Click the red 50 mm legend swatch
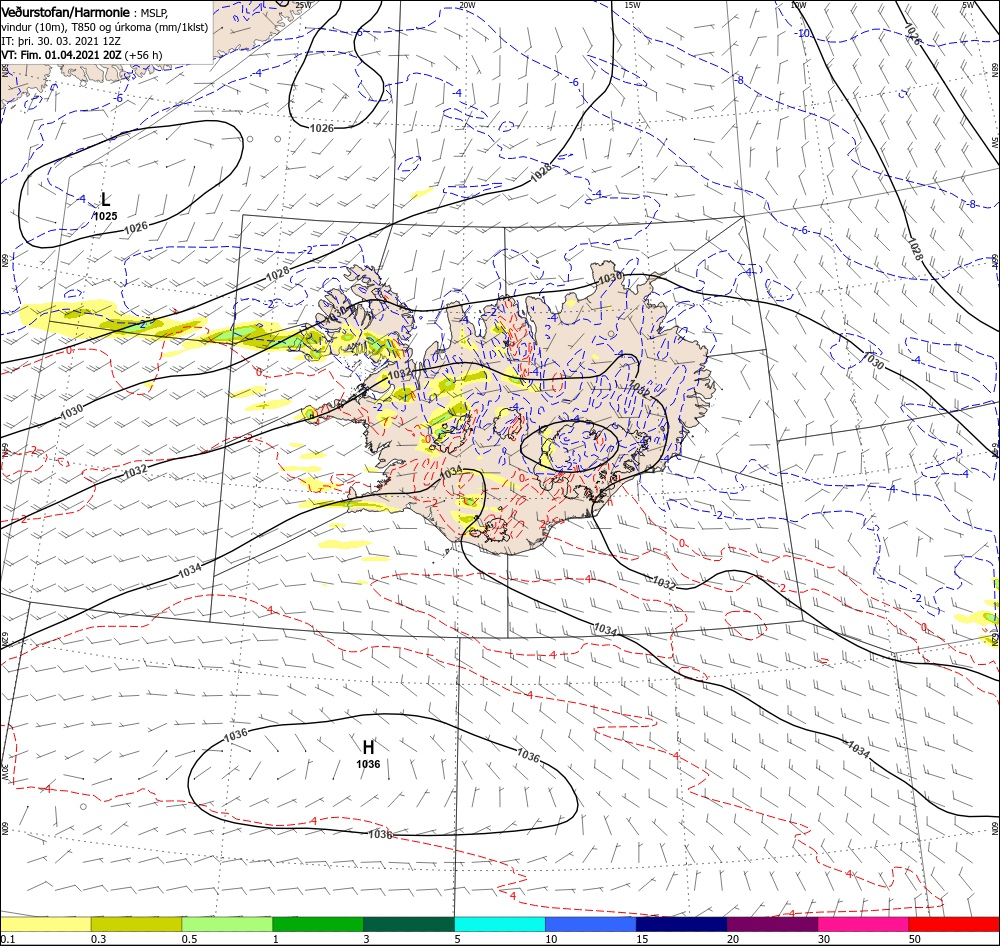 point(954,924)
